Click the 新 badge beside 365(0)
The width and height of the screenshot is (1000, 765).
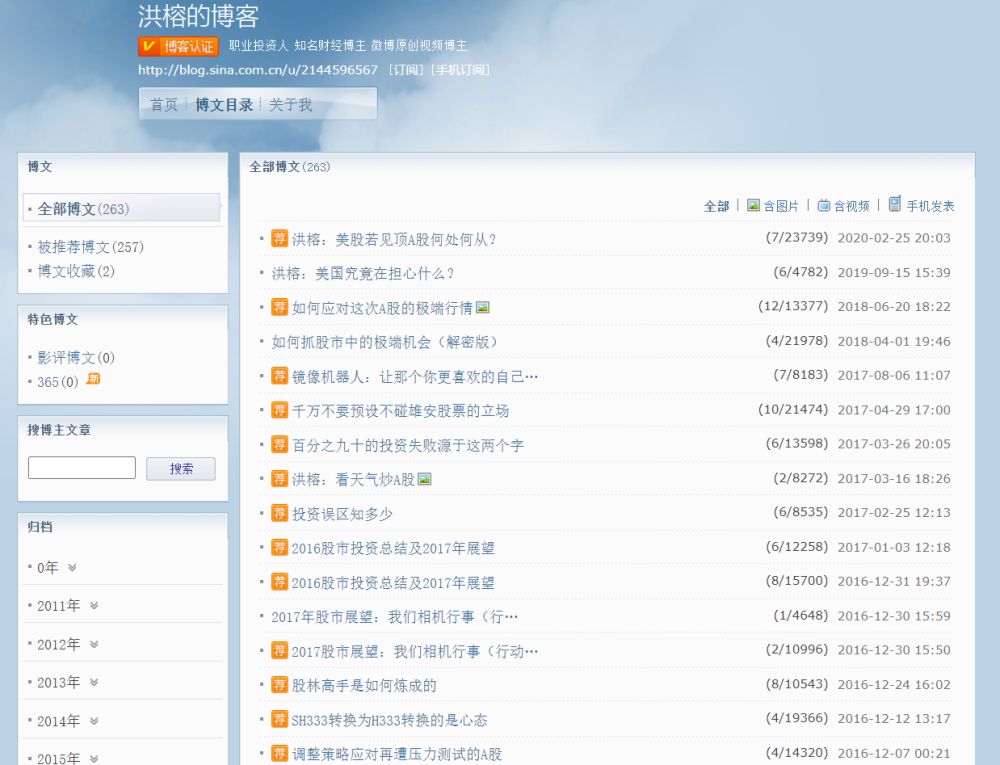click(x=93, y=379)
